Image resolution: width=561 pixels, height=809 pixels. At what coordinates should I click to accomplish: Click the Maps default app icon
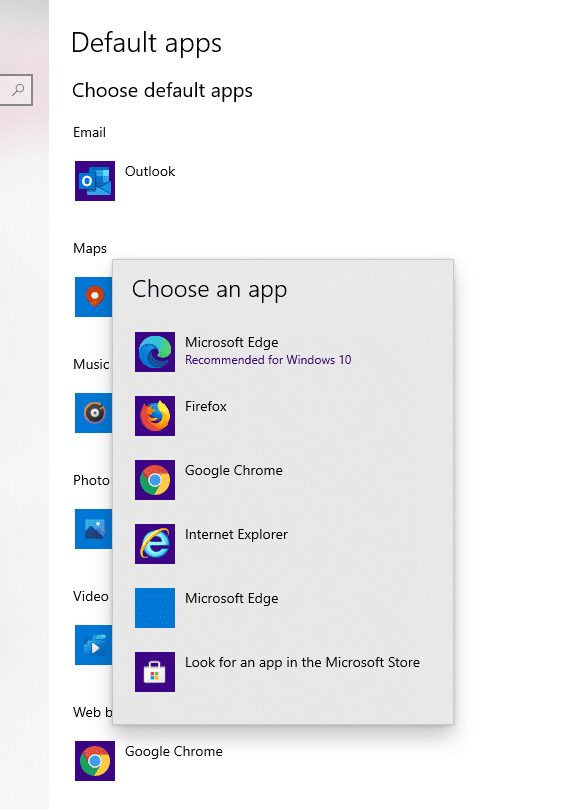tap(93, 297)
